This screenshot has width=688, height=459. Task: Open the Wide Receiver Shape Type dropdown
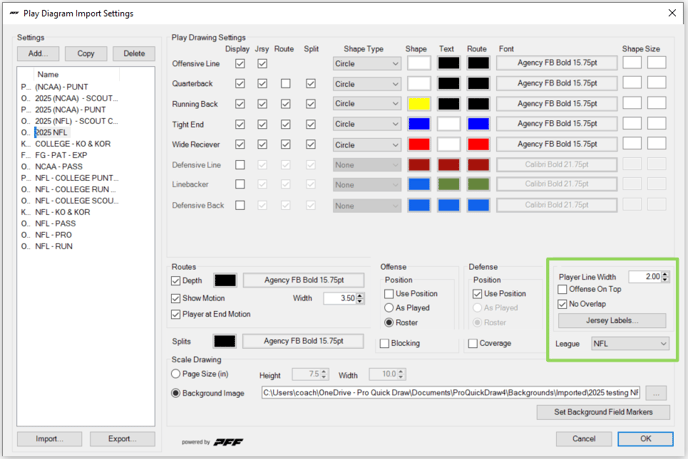tap(367, 145)
